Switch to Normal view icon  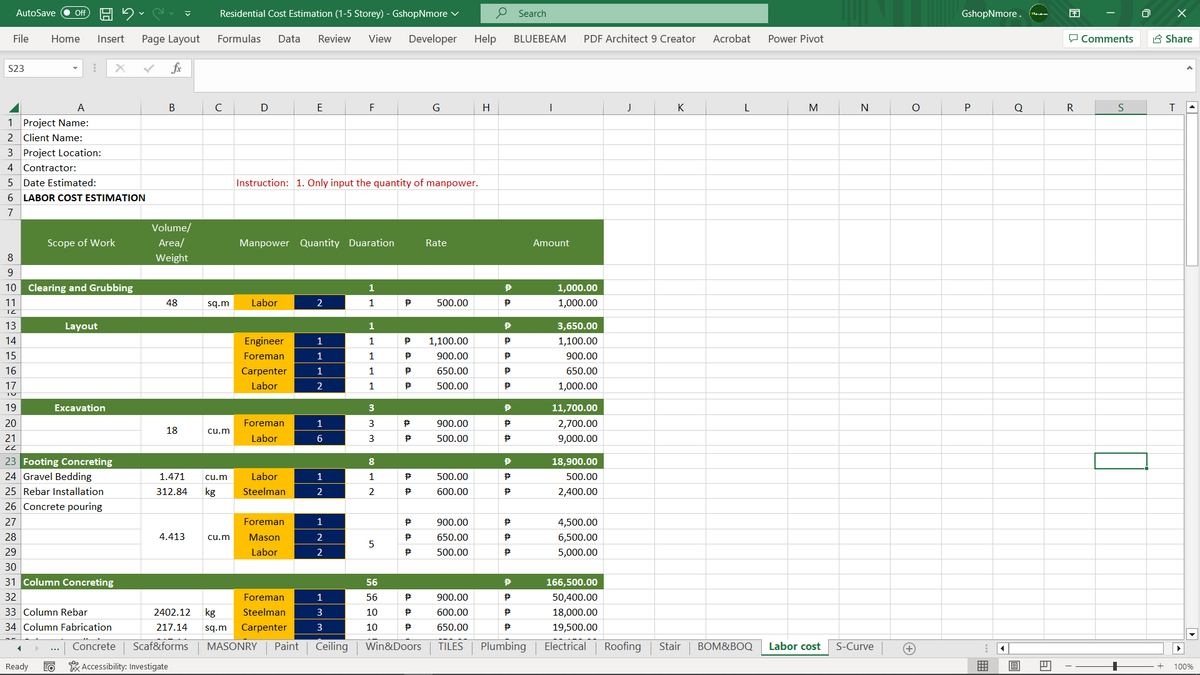(981, 666)
